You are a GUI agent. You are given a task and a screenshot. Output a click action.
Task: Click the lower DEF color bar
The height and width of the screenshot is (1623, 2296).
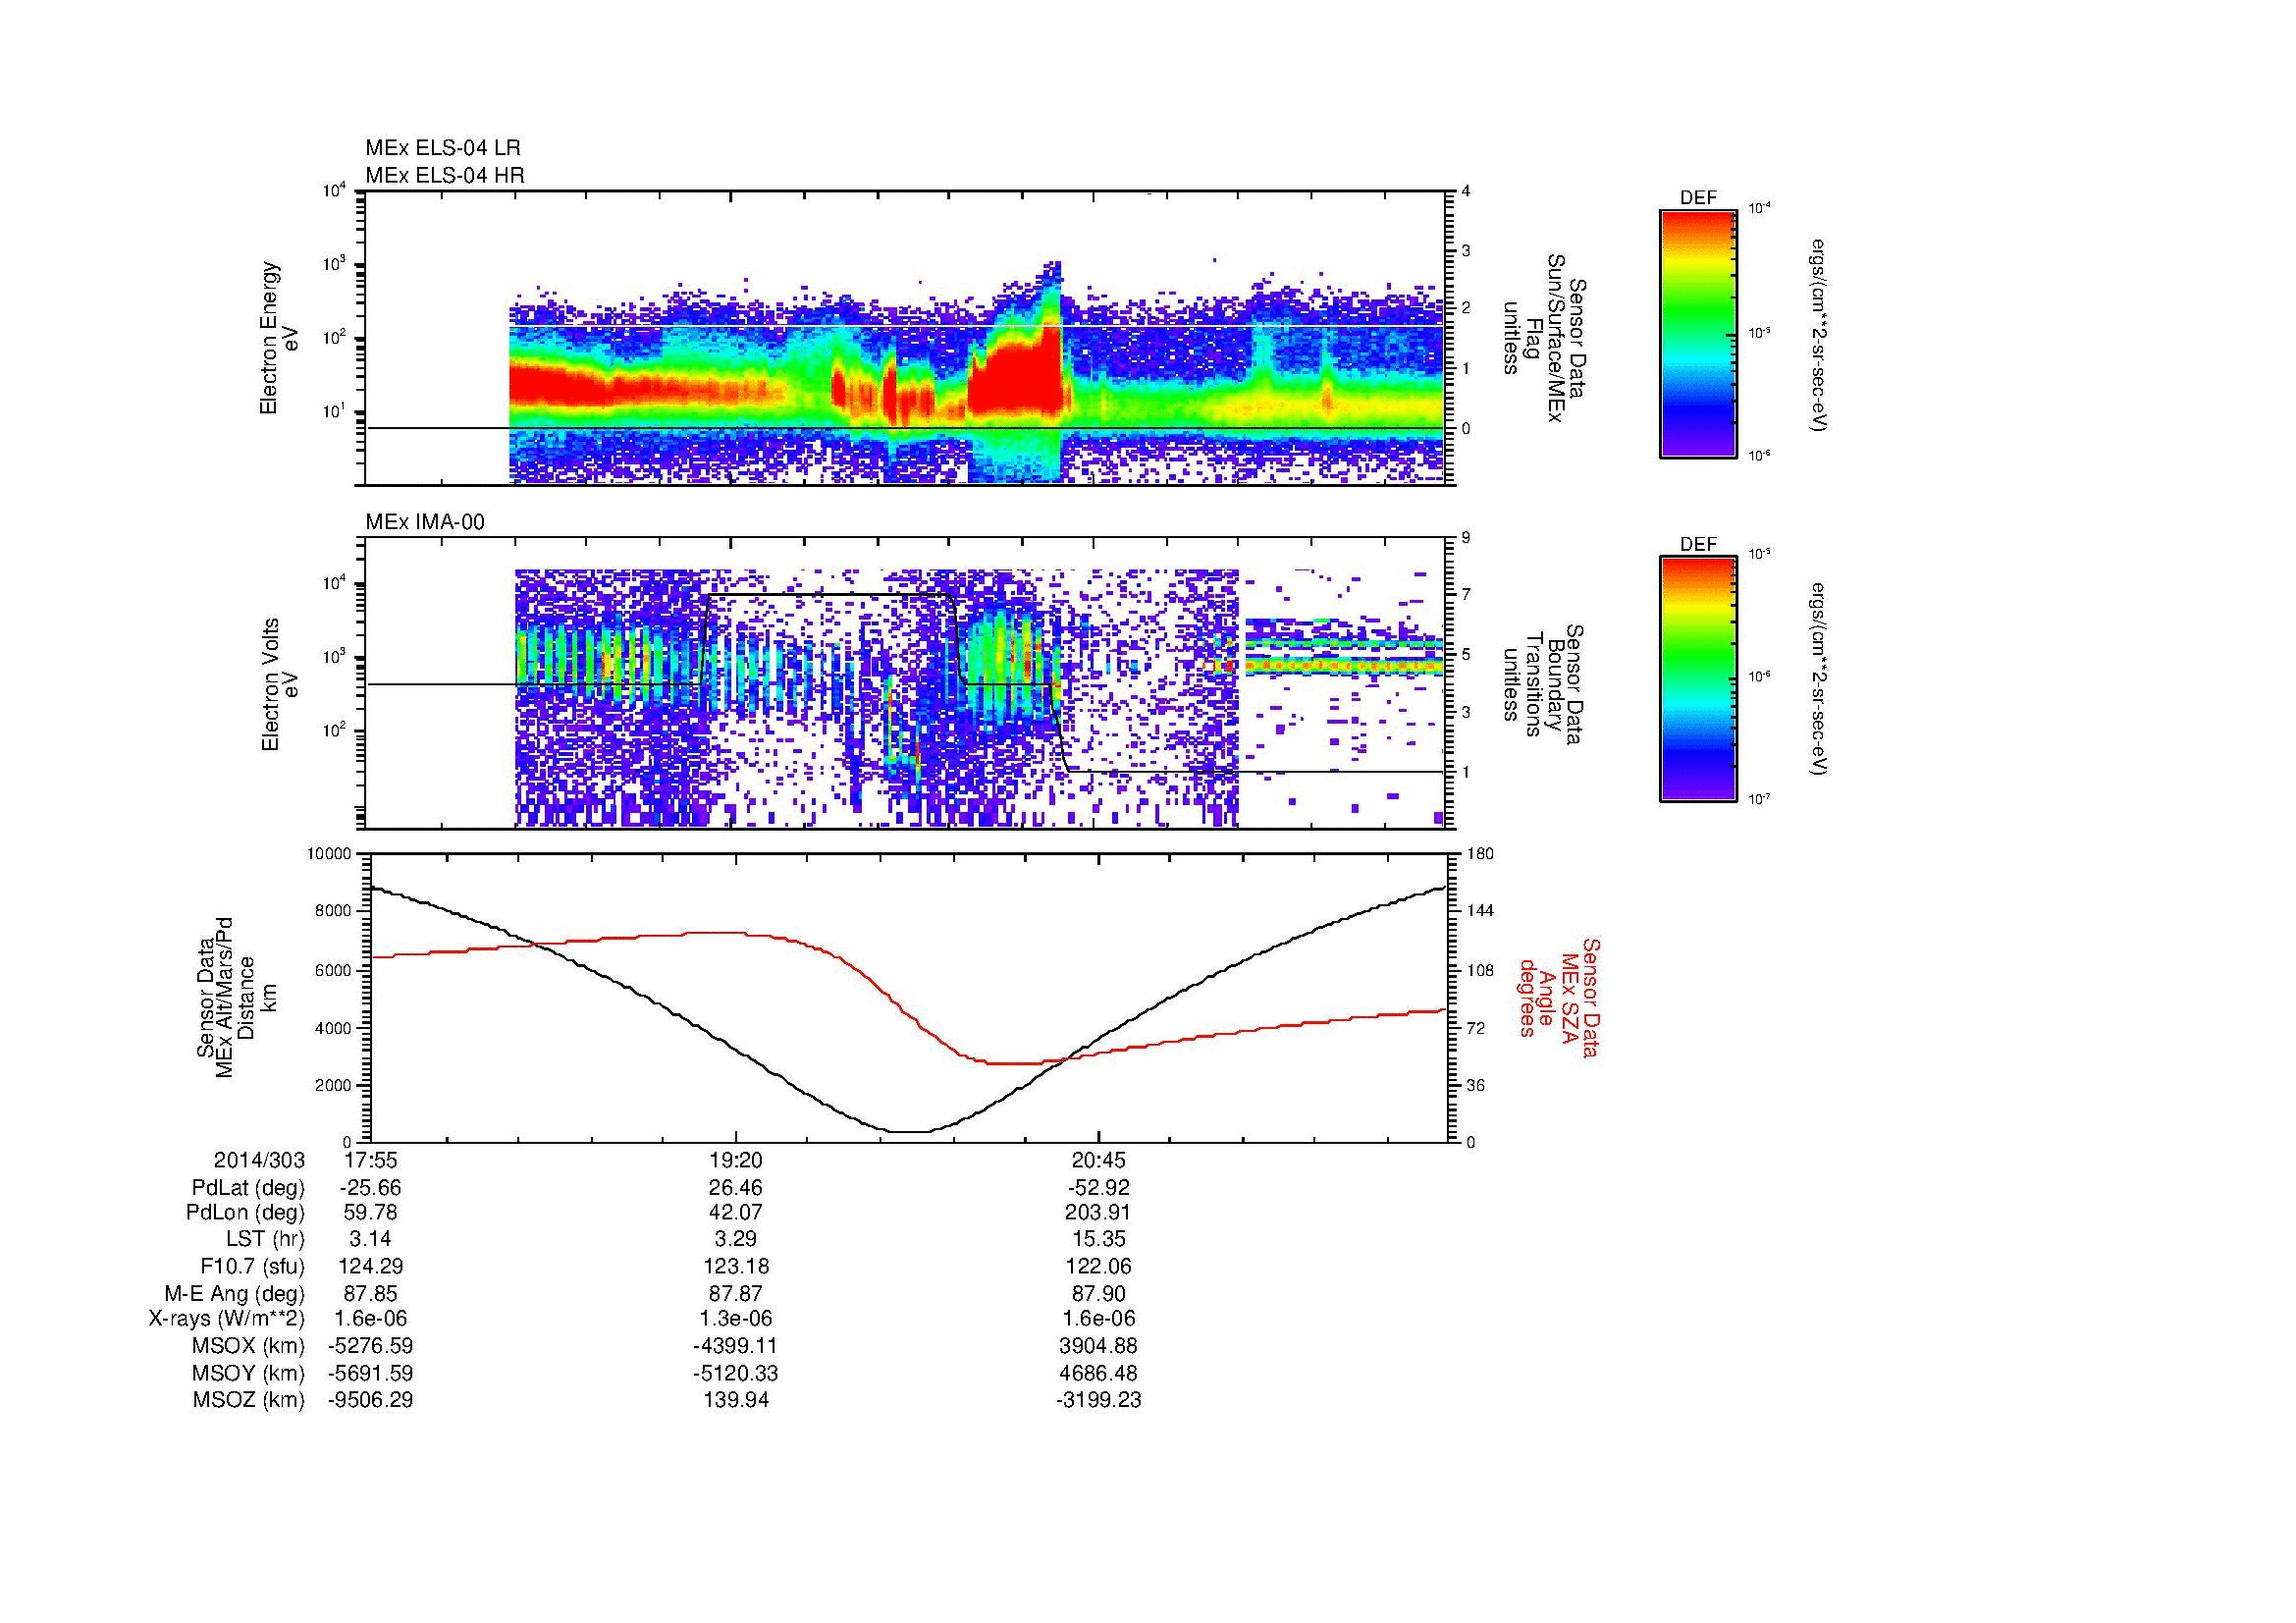(x=1697, y=679)
